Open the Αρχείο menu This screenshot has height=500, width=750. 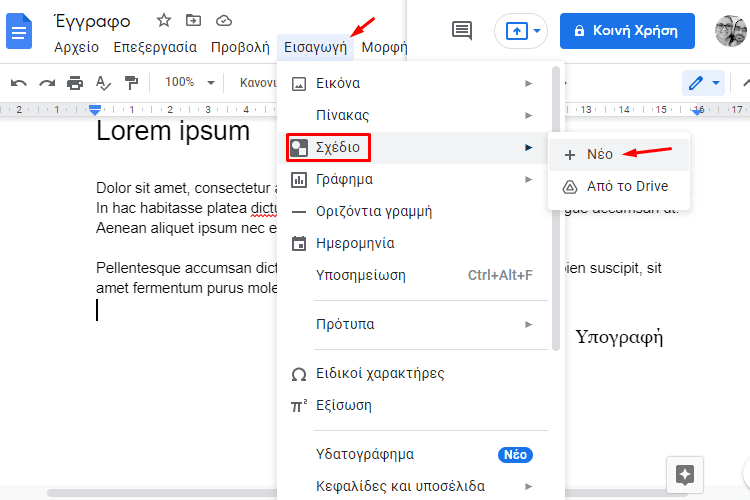point(77,47)
